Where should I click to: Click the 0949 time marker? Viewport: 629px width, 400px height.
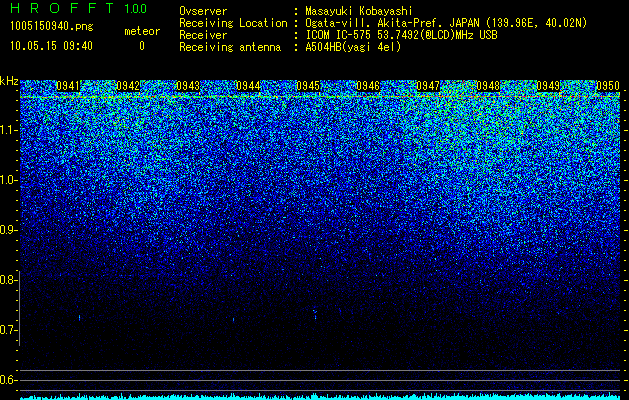[x=548, y=86]
